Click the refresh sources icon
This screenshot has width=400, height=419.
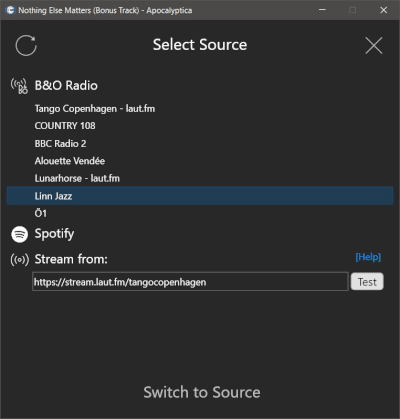[x=26, y=45]
